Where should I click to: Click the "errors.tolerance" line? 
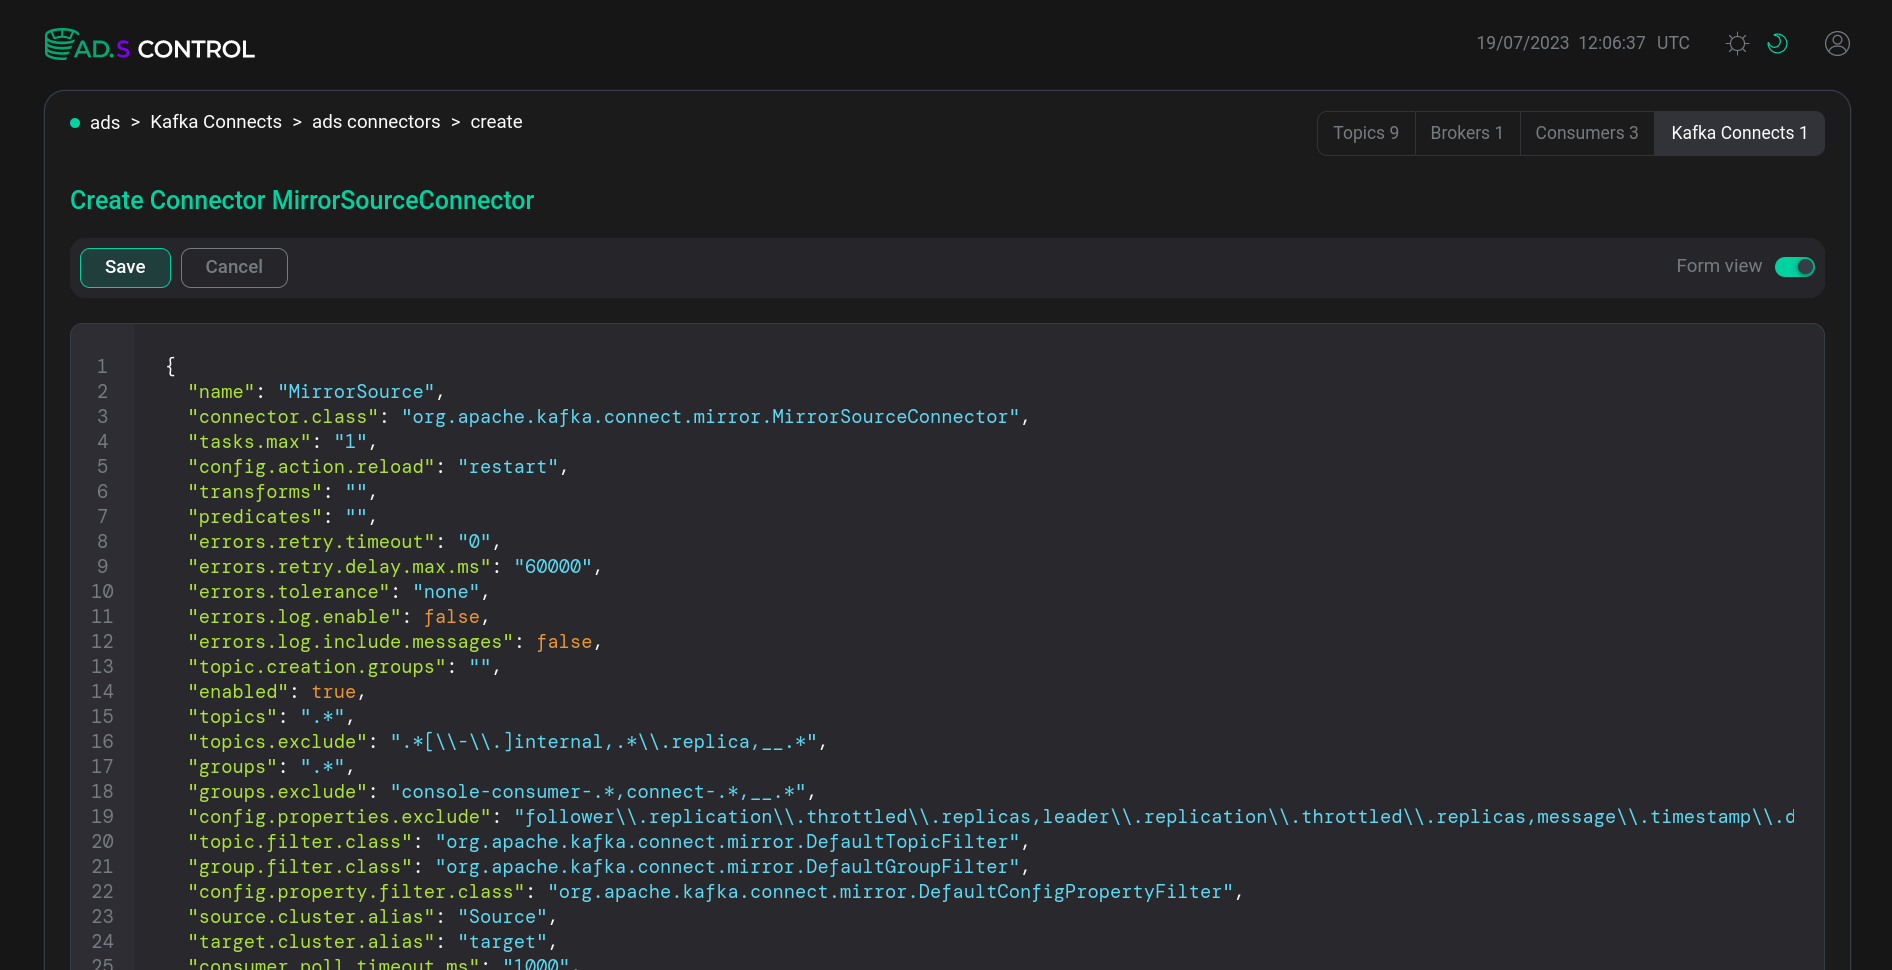(x=339, y=592)
